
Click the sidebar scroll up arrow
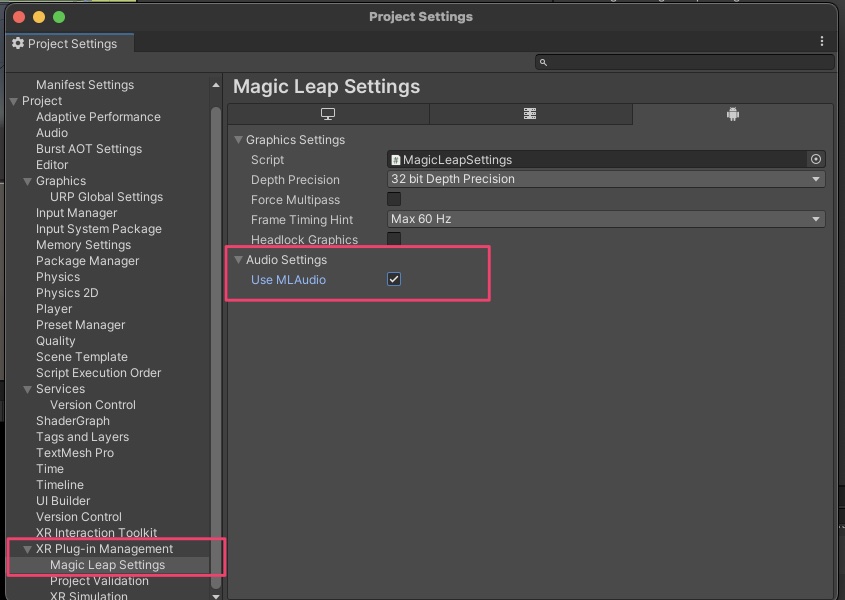pyautogui.click(x=216, y=85)
